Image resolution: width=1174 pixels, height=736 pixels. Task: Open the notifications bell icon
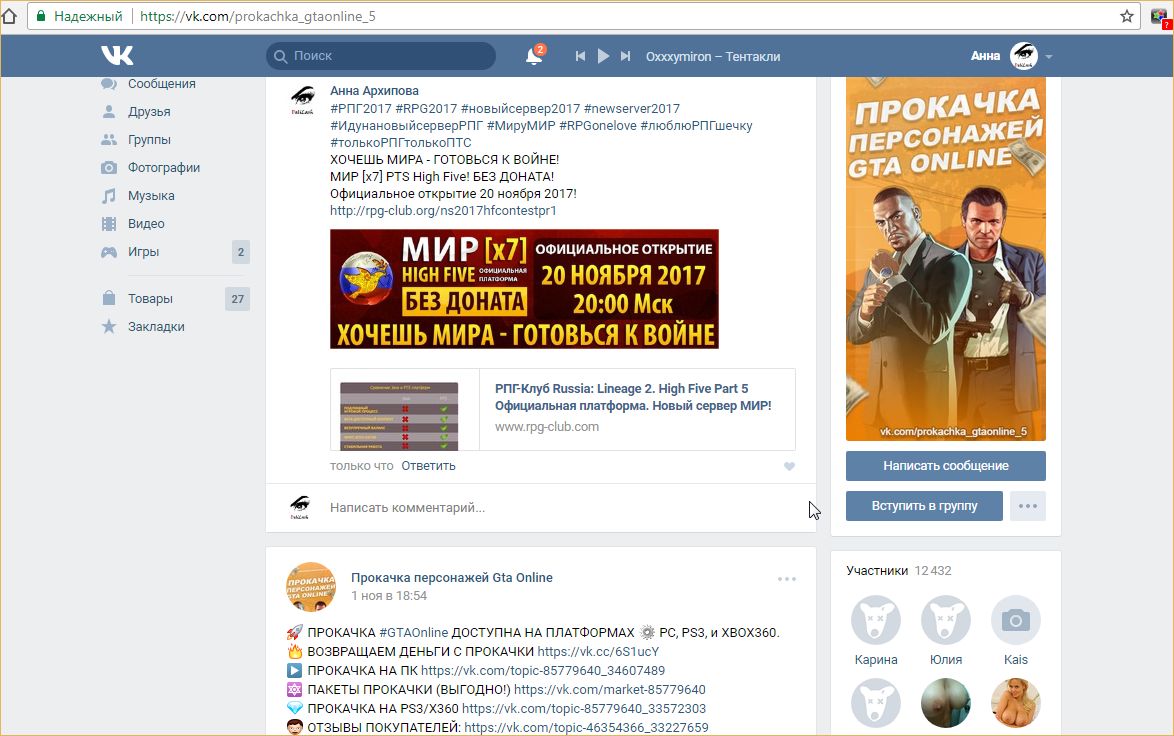(535, 55)
